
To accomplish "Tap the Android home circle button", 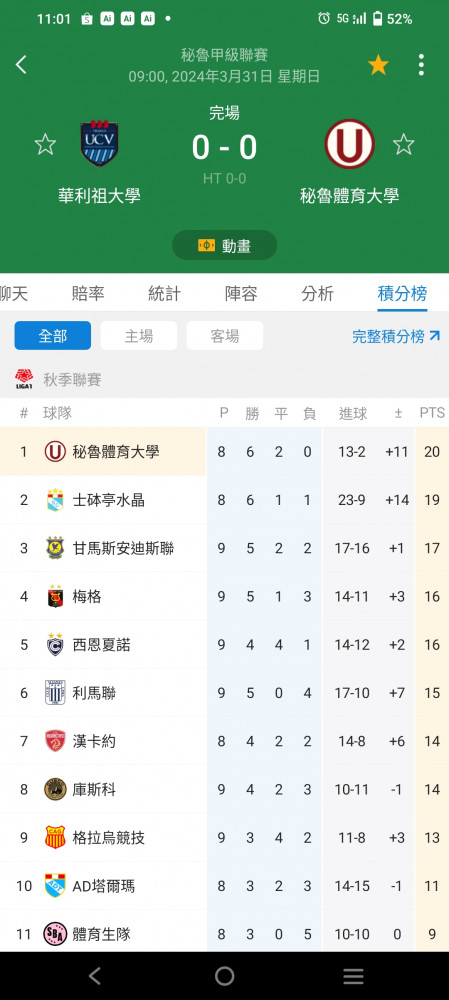I will click(x=224, y=976).
